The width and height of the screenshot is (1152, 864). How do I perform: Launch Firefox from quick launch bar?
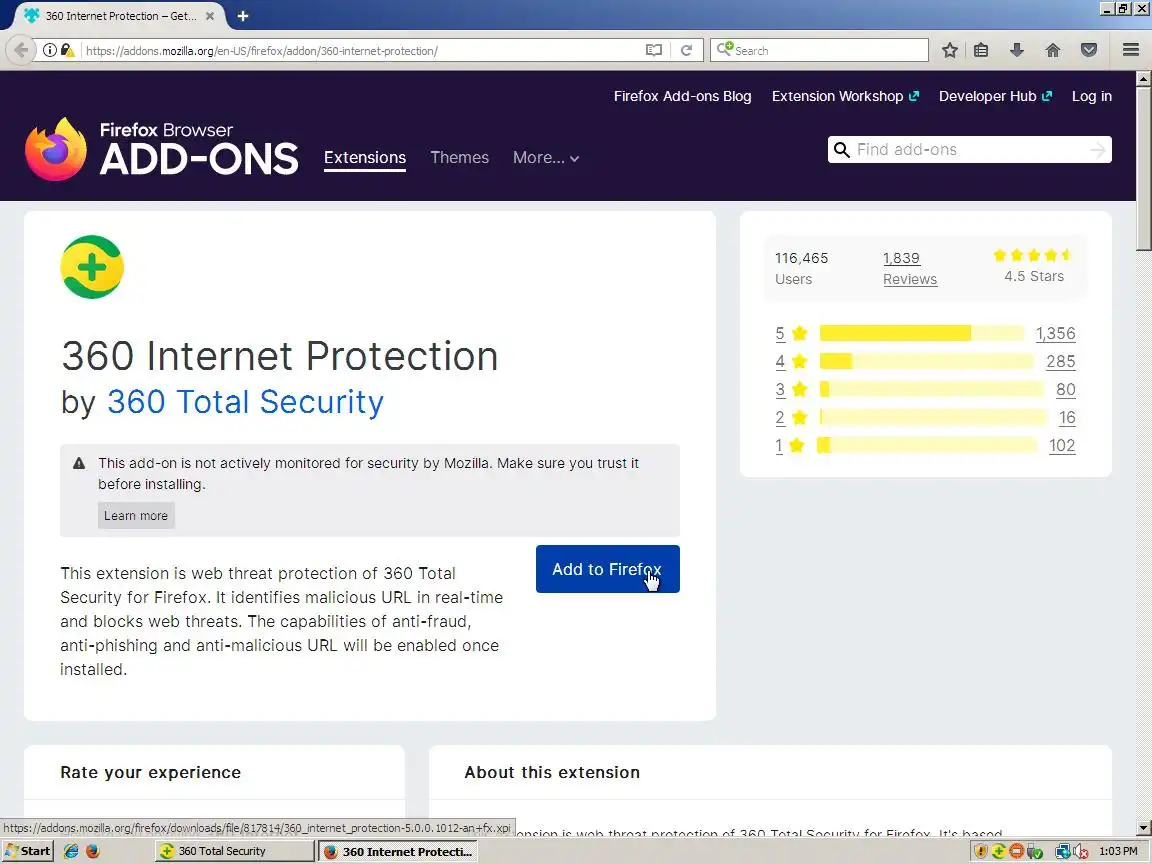pos(93,851)
